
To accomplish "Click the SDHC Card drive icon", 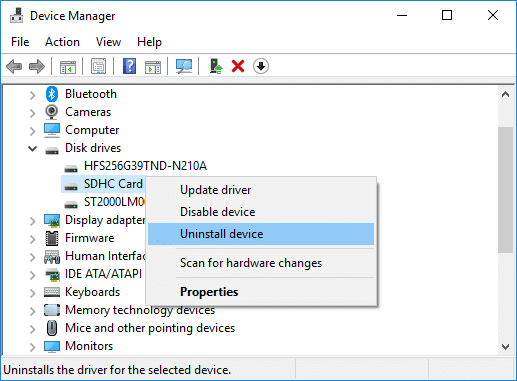I will click(x=71, y=186).
